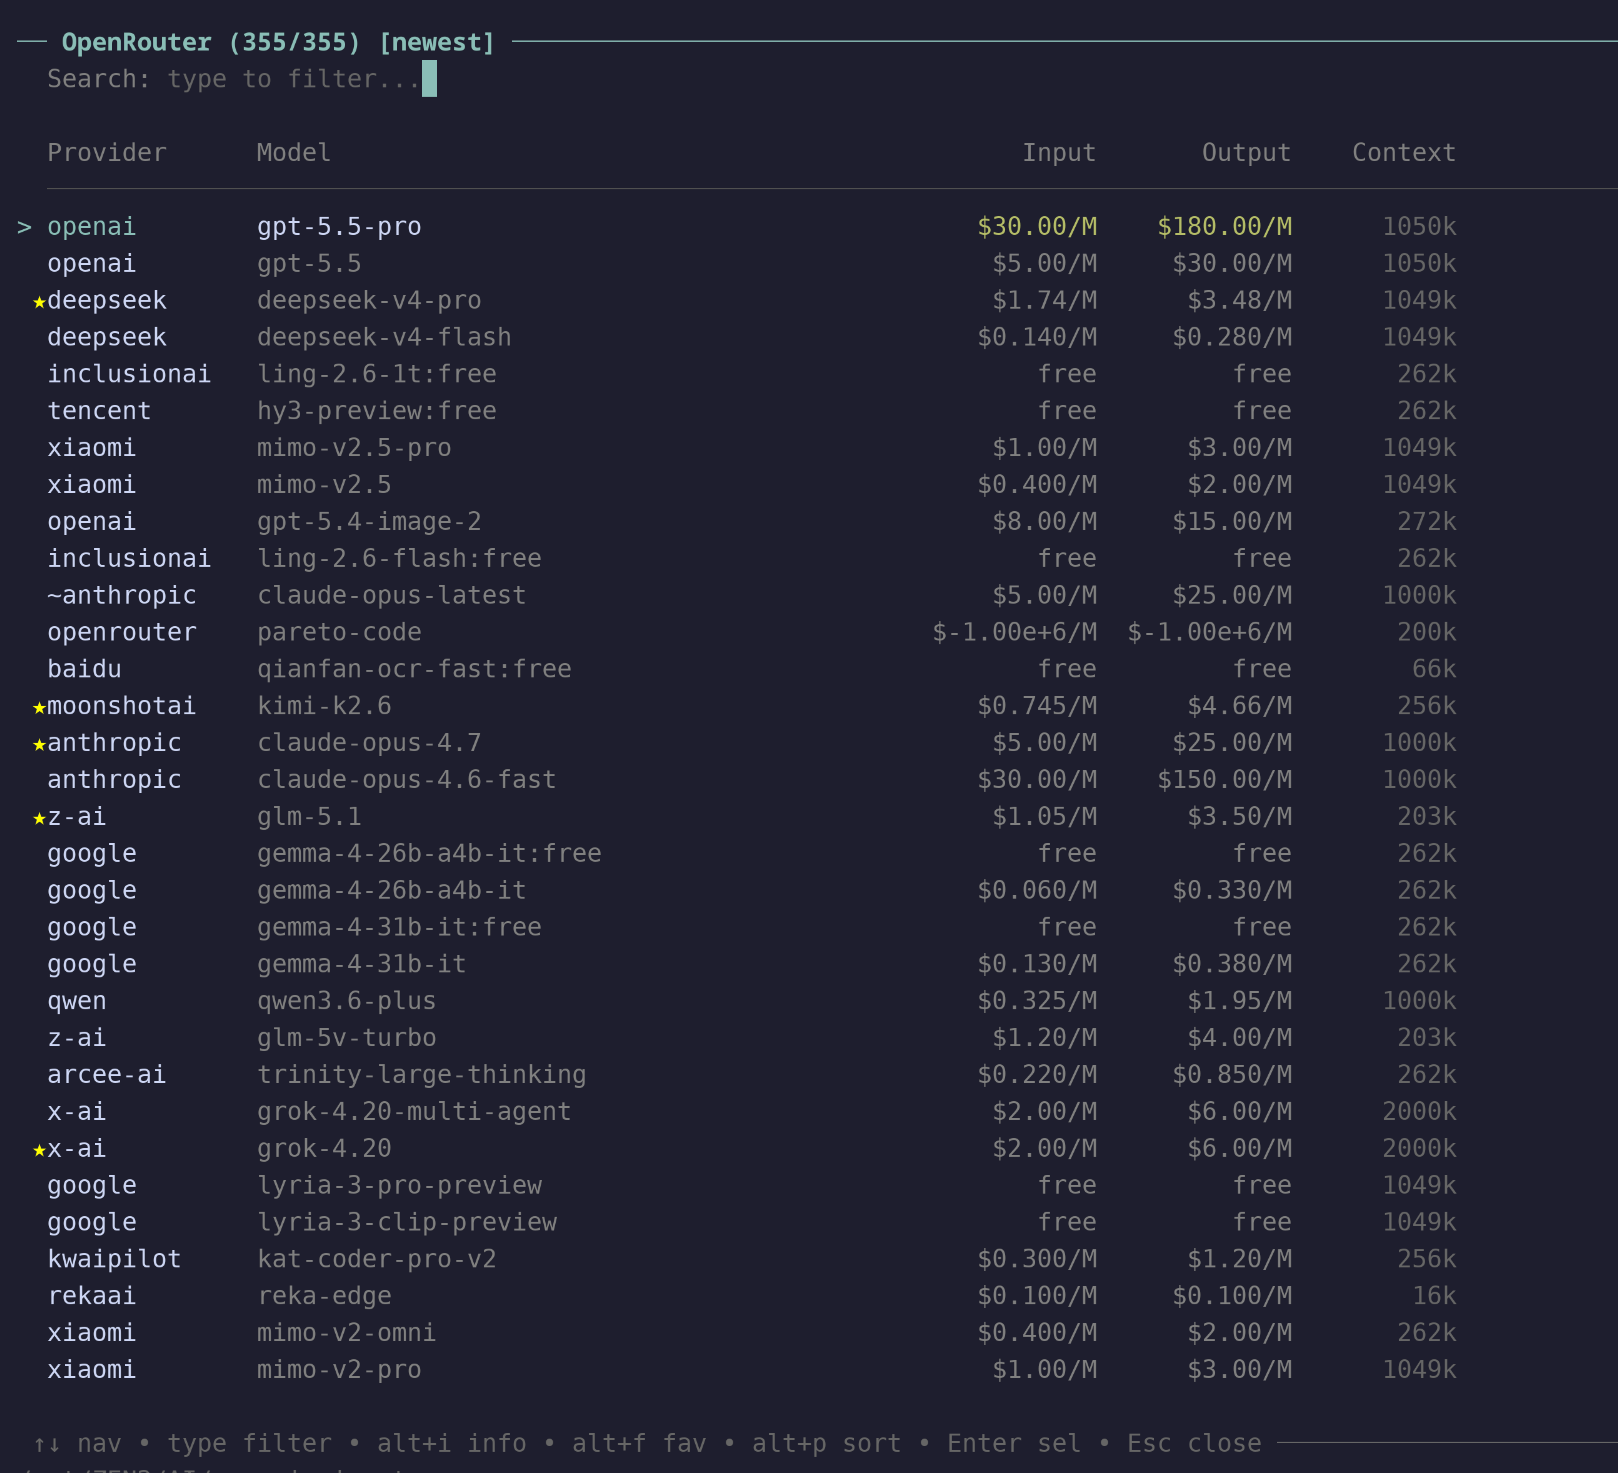Select openrouter pareto-code row
The height and width of the screenshot is (1473, 1618).
[x=752, y=633]
